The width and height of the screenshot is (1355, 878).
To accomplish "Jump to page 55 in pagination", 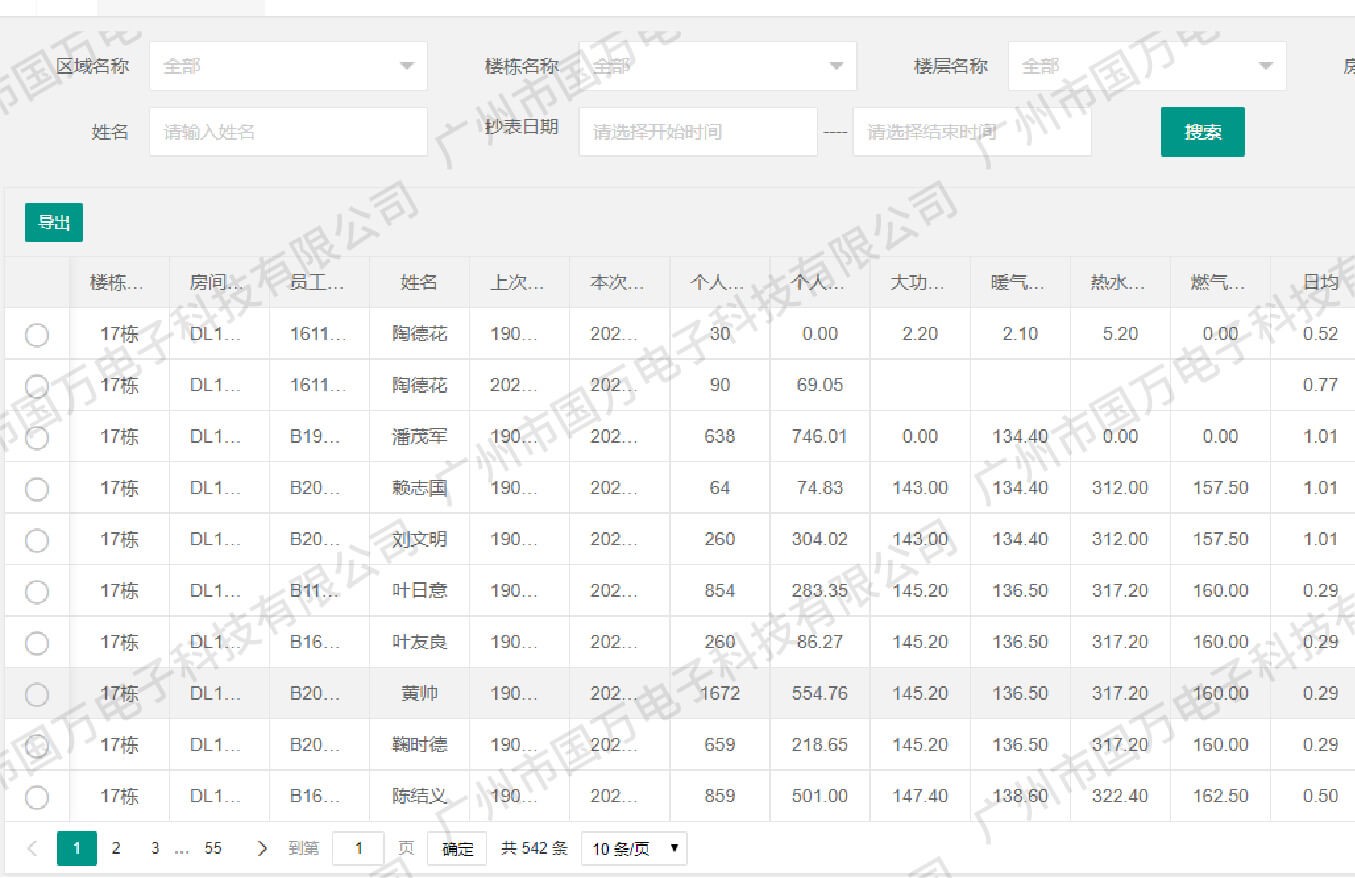I will pos(213,848).
